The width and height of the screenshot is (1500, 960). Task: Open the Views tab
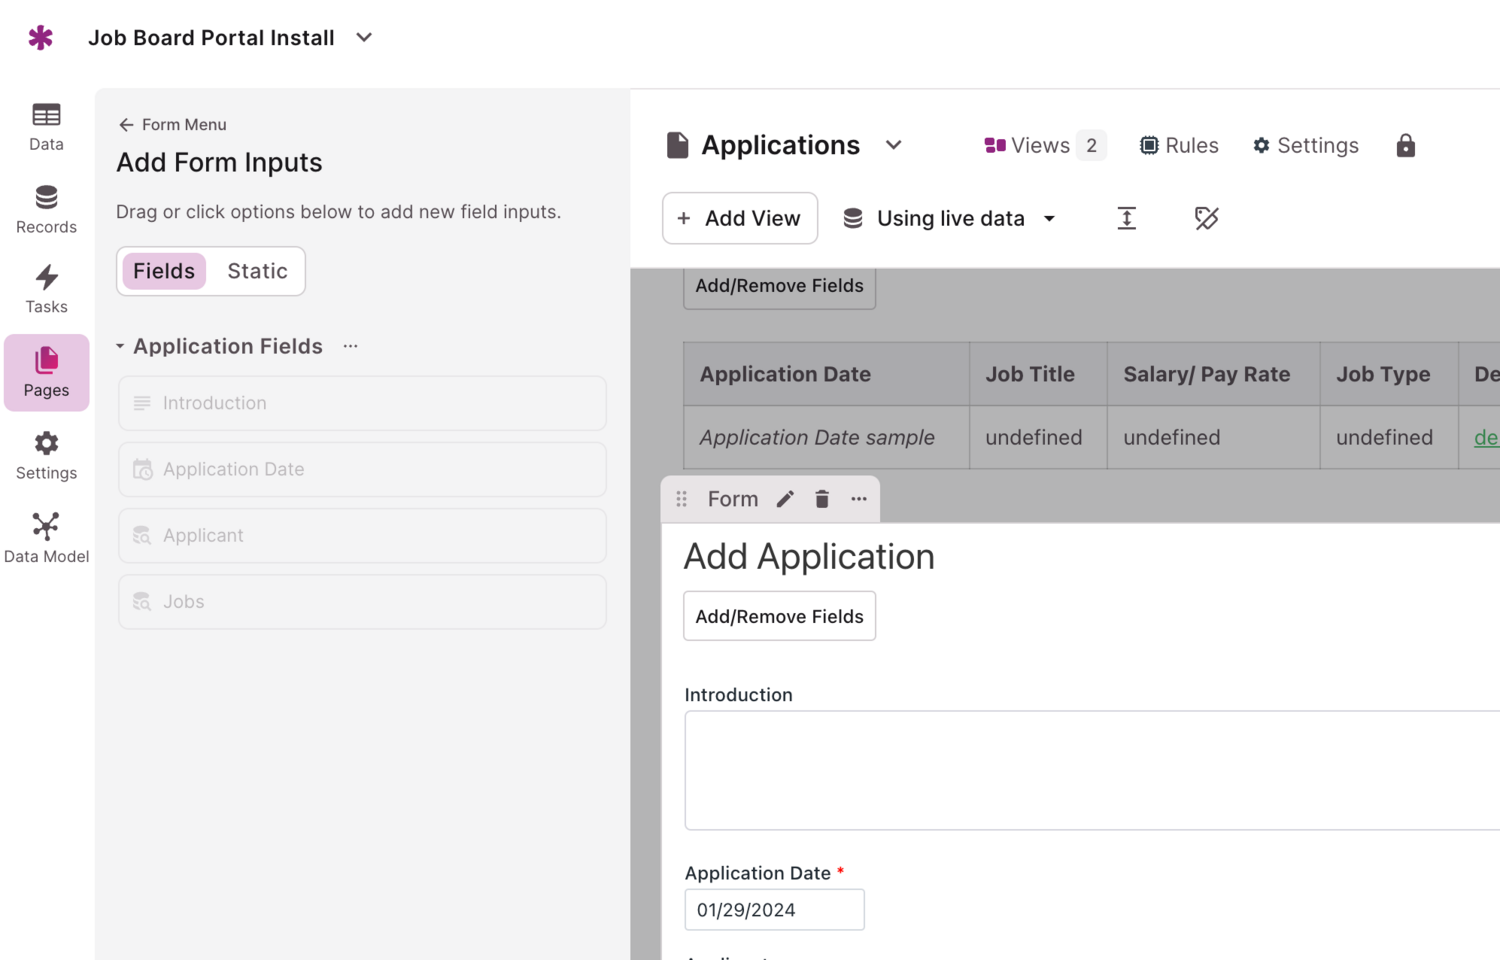tap(1043, 146)
